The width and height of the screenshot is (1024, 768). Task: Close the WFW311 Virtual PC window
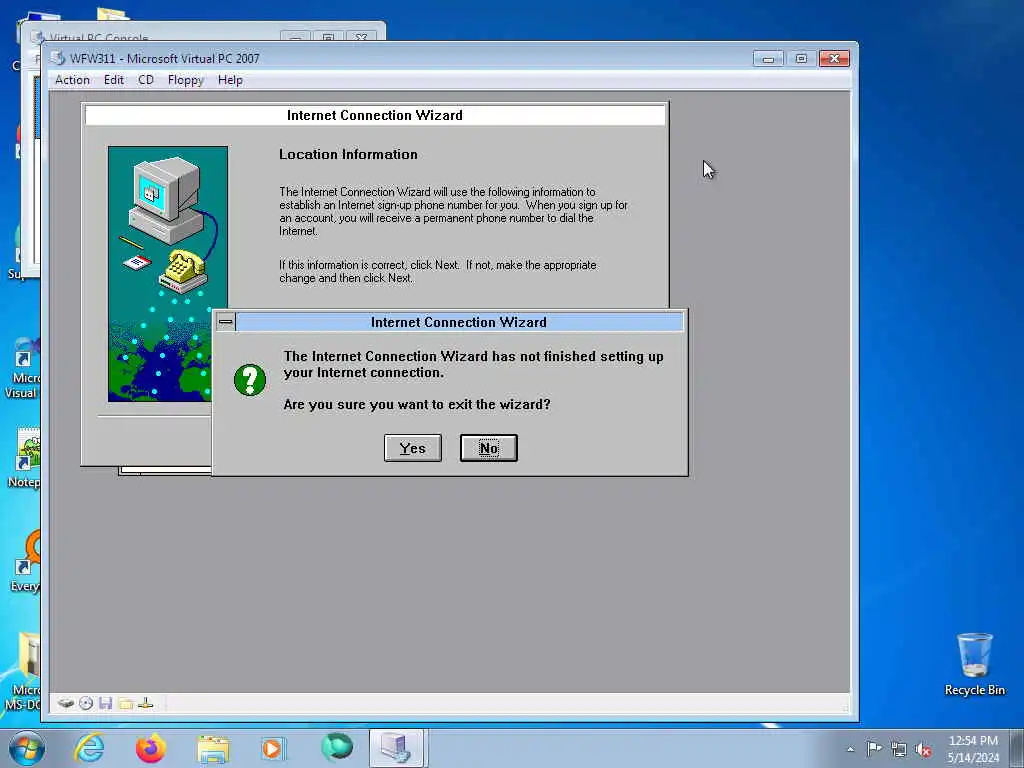point(834,59)
